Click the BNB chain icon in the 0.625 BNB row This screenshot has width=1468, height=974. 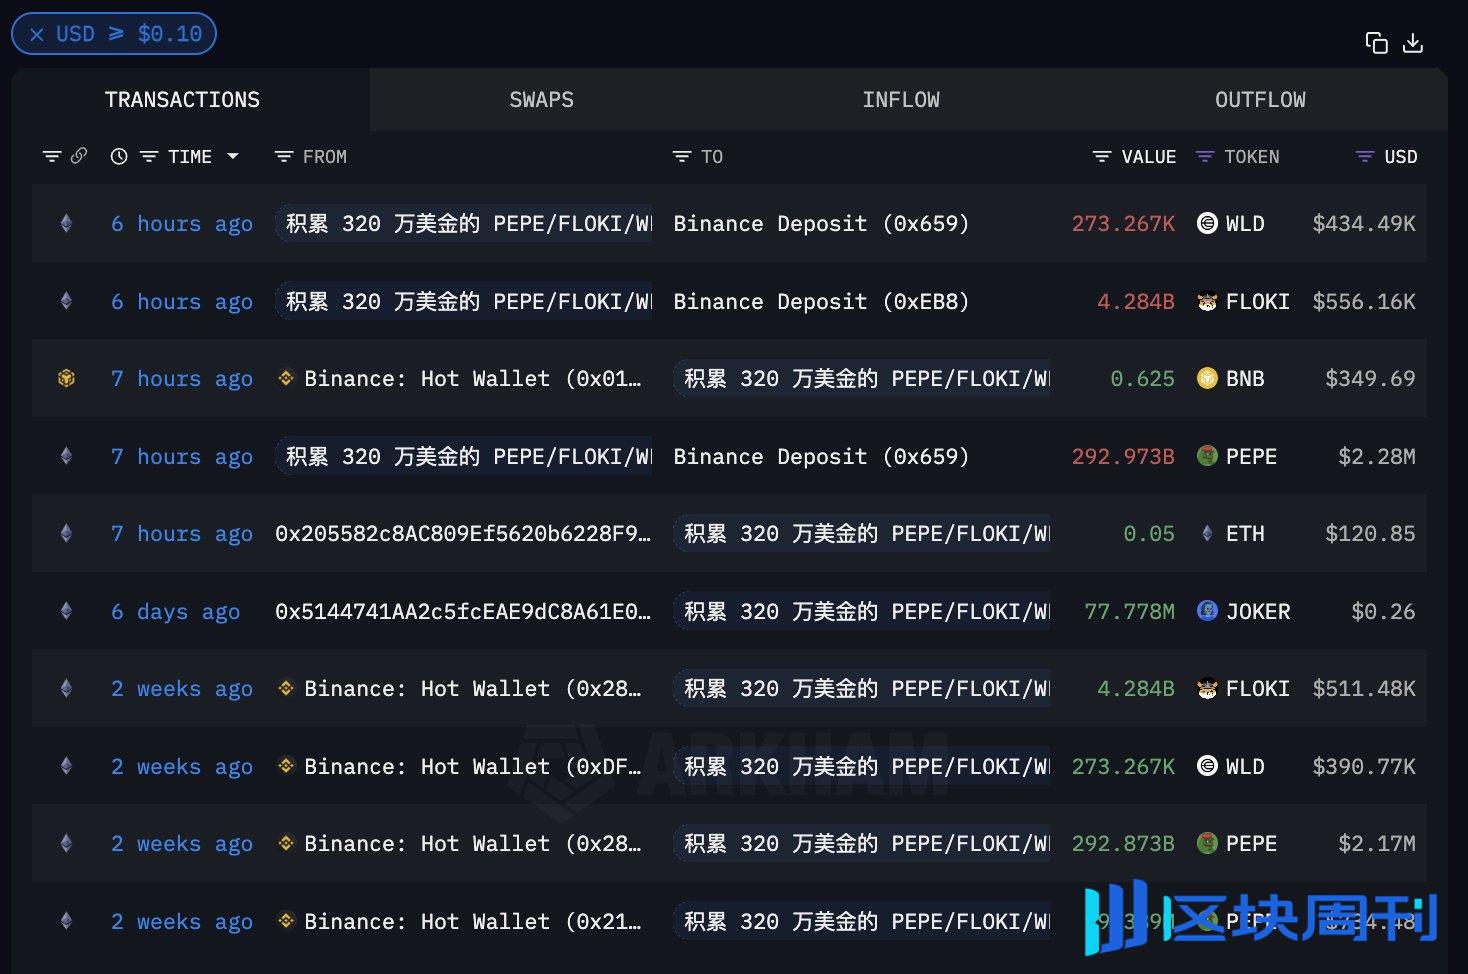click(x=66, y=378)
